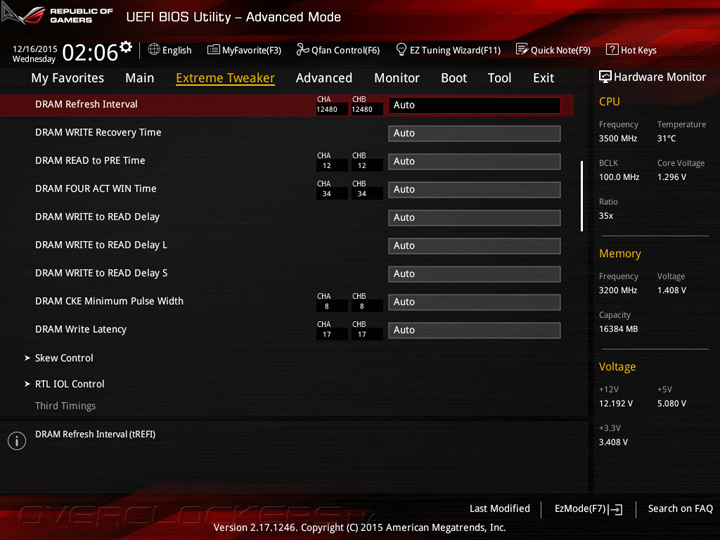Click the DRAM FOUR ACT WIN Time field

[x=474, y=190]
